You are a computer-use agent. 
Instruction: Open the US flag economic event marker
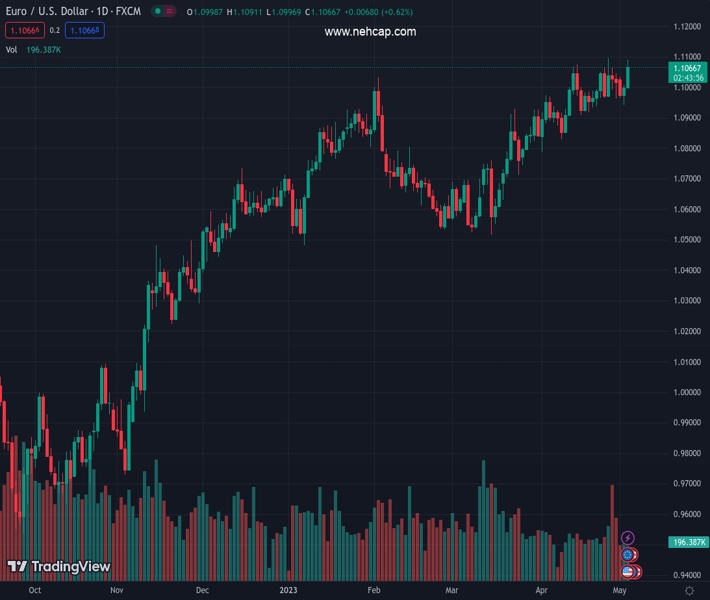[628, 571]
